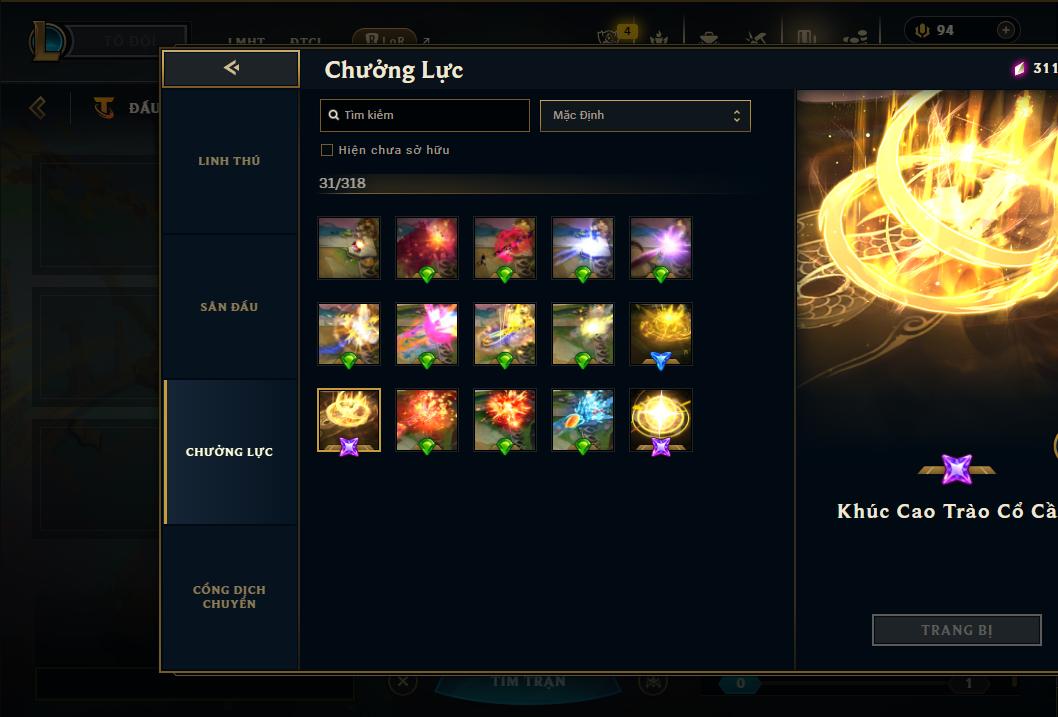The image size is (1058, 717).
Task: Click the back arrow in the panel header
Action: click(231, 67)
